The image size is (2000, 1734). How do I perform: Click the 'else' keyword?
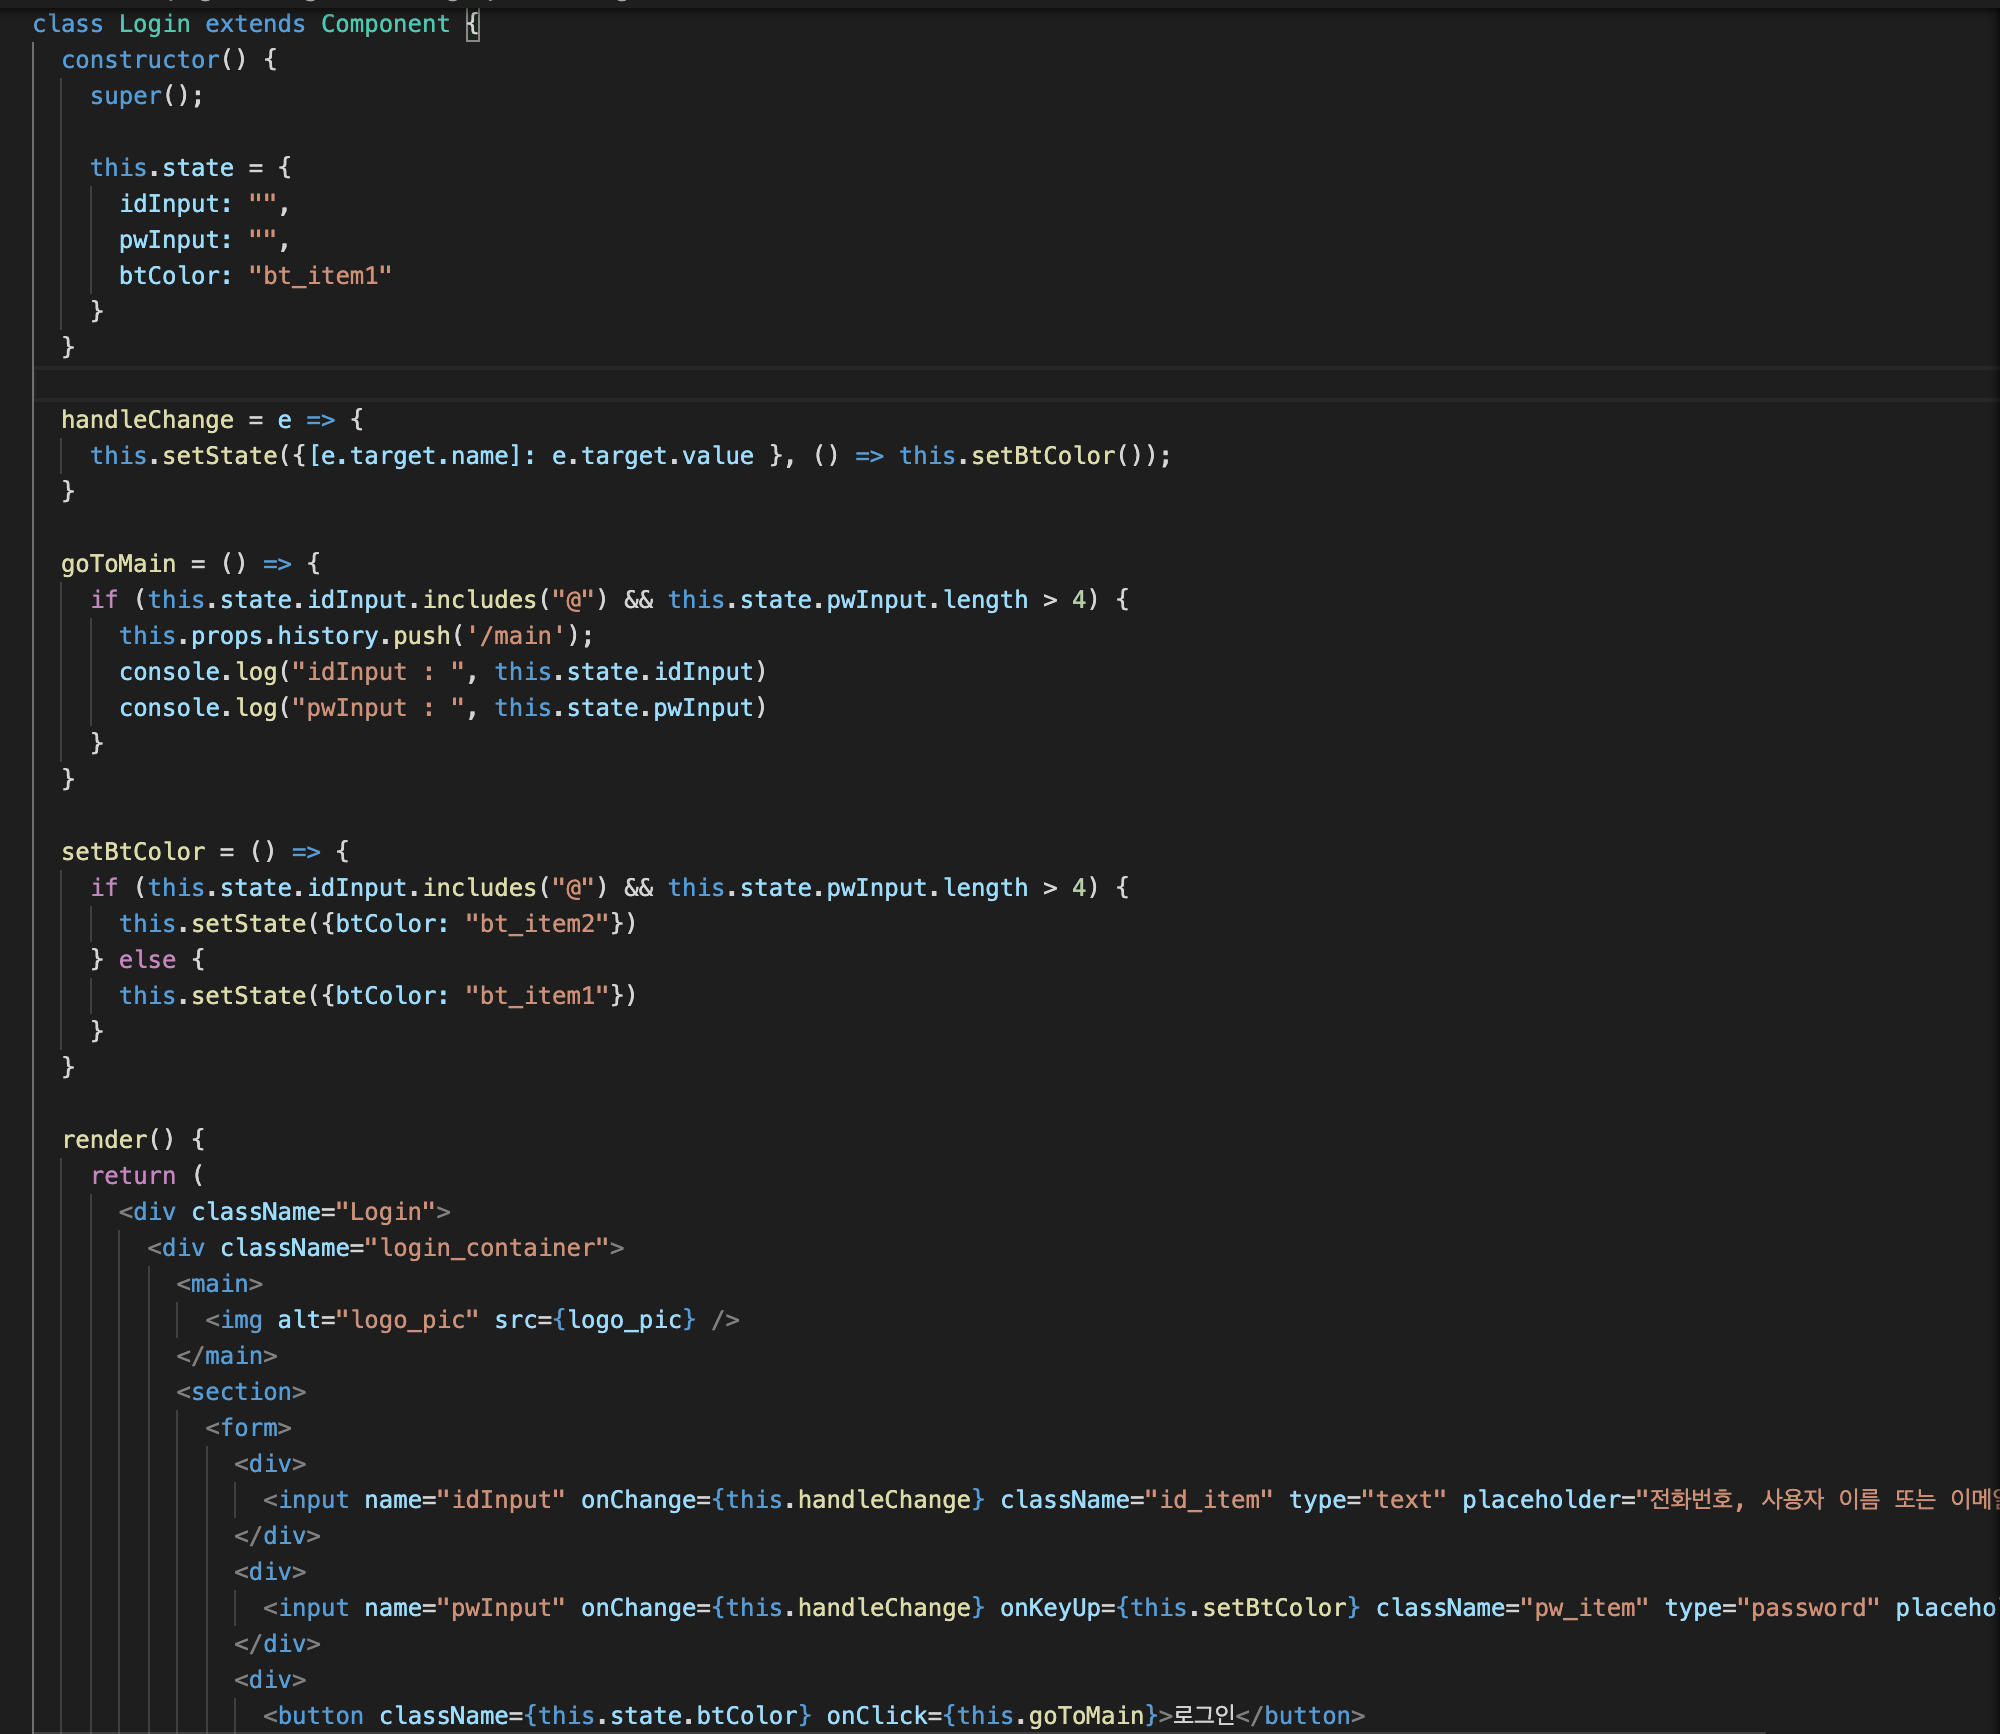(147, 960)
